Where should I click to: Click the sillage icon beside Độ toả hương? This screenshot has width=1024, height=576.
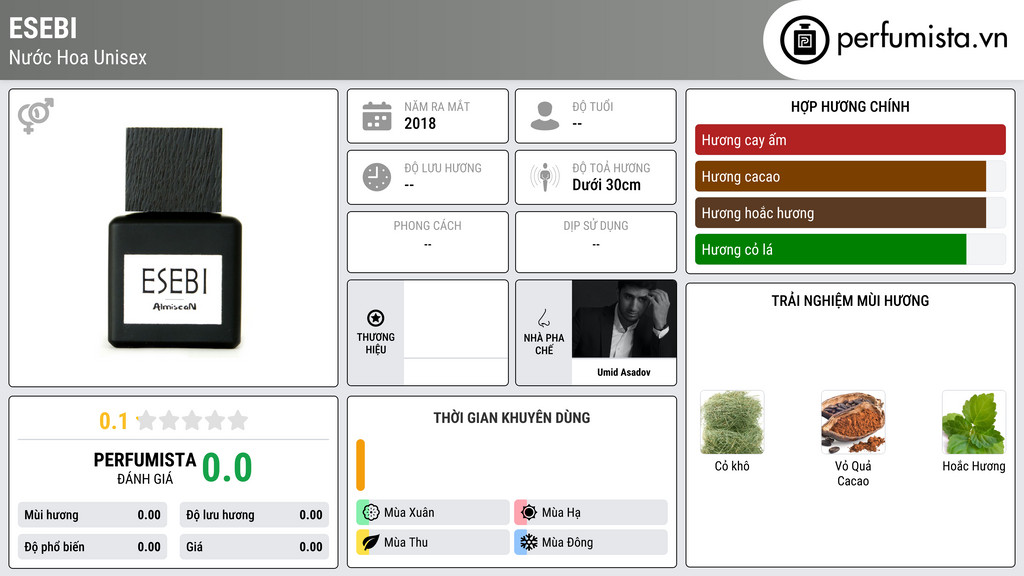[545, 177]
